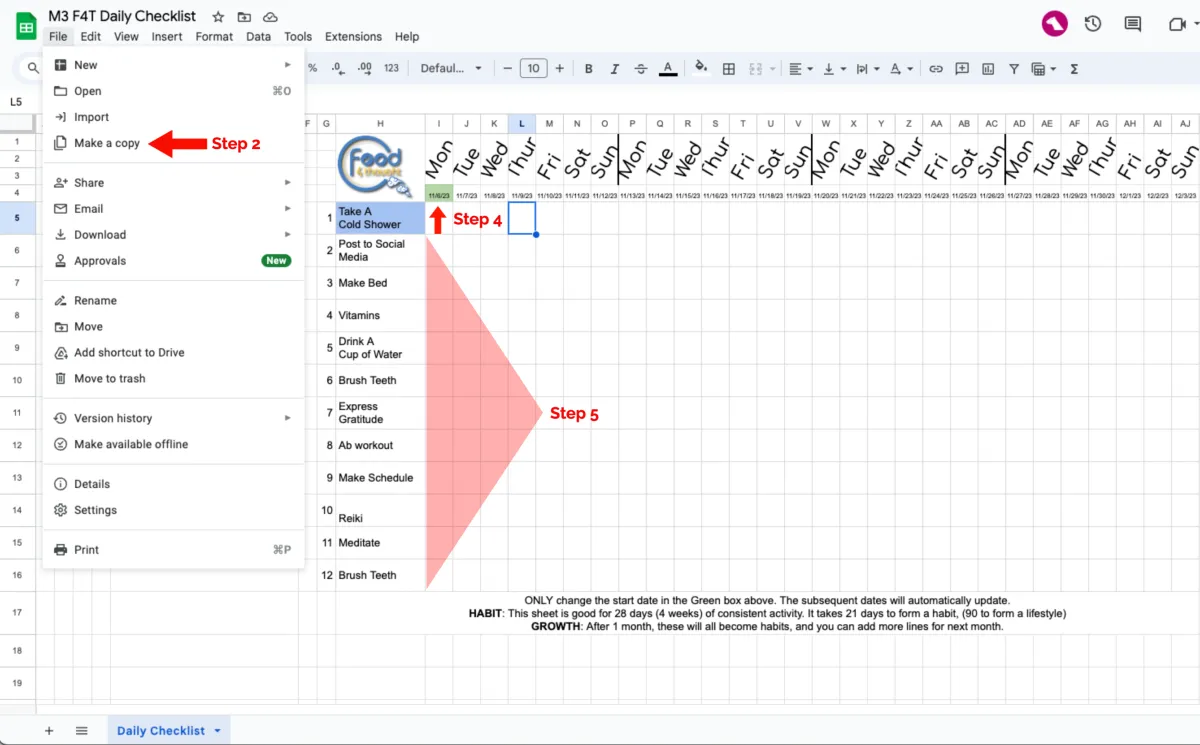
Task: Open the Help menu
Action: pos(407,36)
